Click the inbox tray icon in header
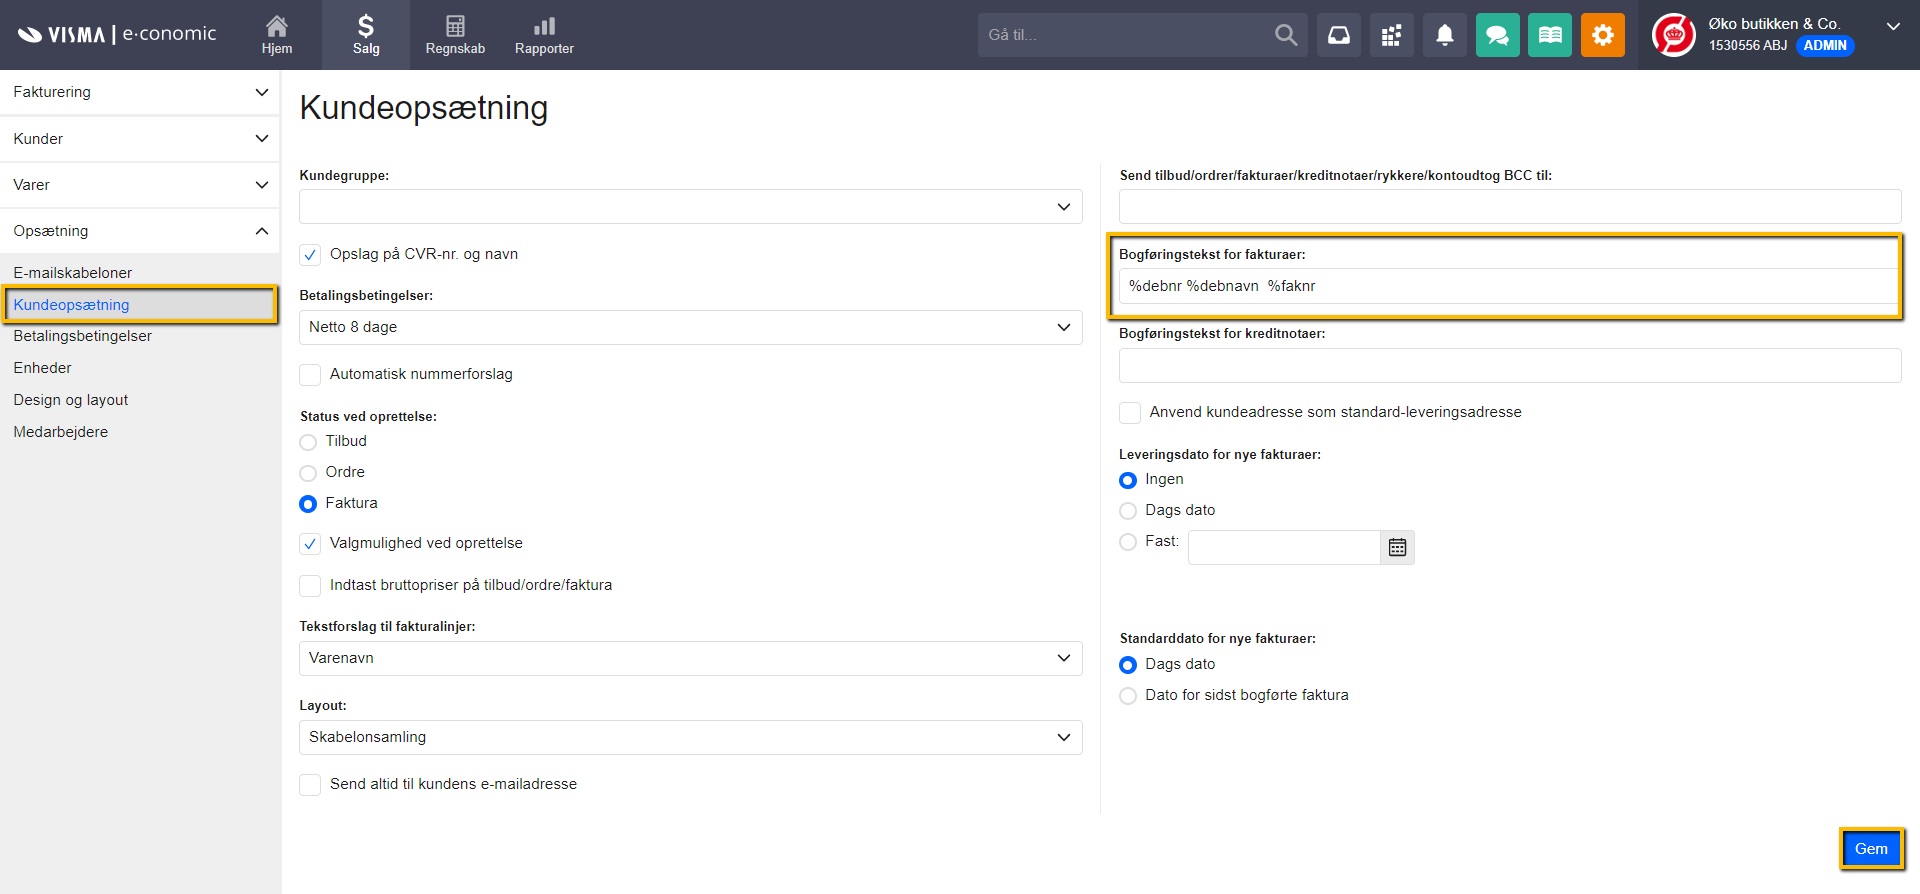Image resolution: width=1920 pixels, height=894 pixels. (1338, 36)
